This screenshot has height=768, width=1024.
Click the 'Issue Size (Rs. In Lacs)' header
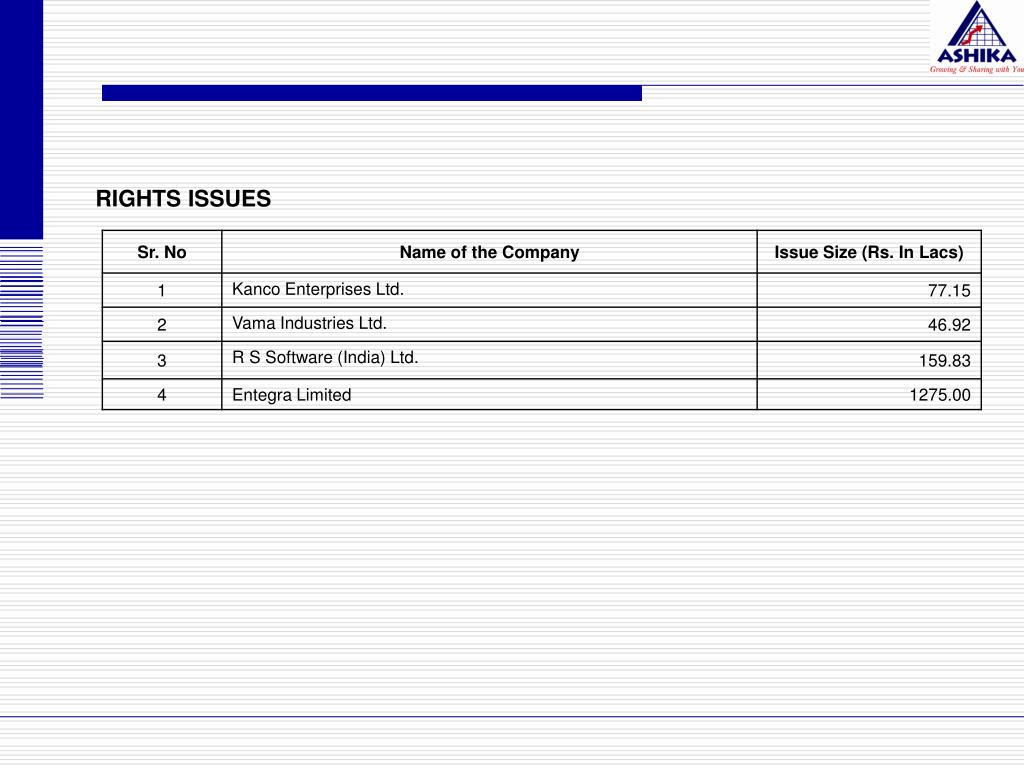tap(869, 252)
